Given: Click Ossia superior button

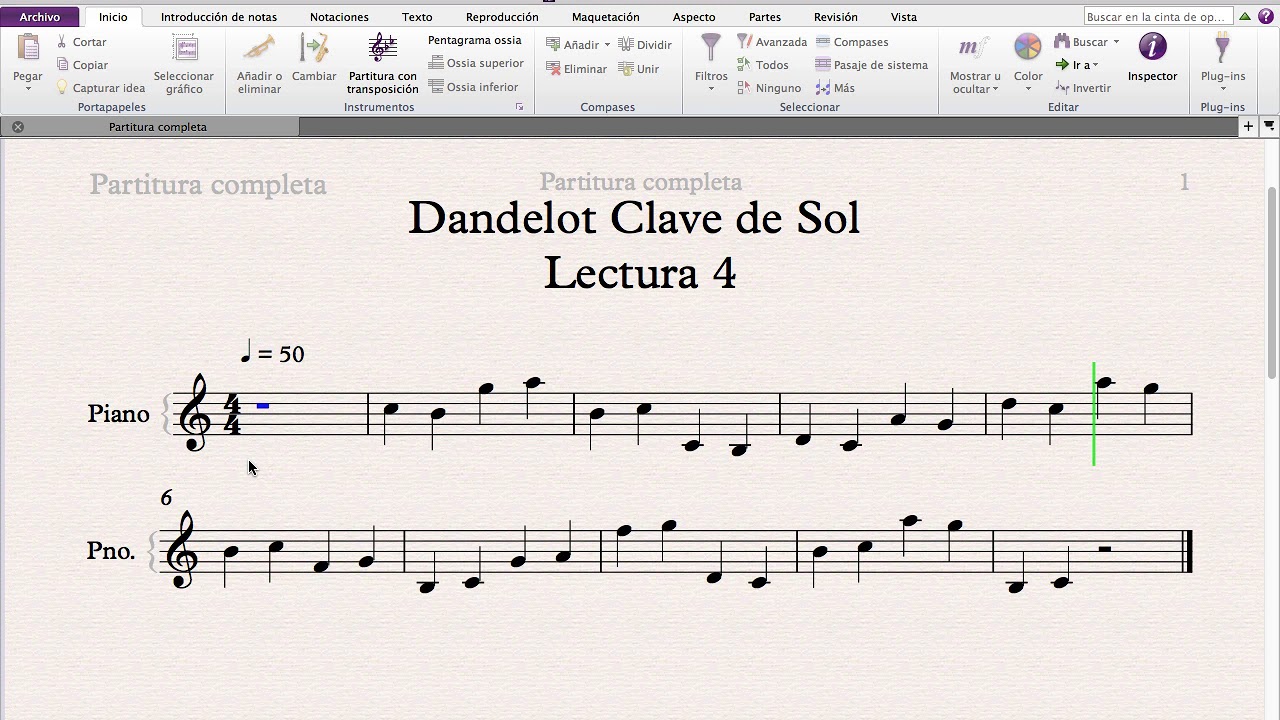Looking at the screenshot, I should 476,63.
